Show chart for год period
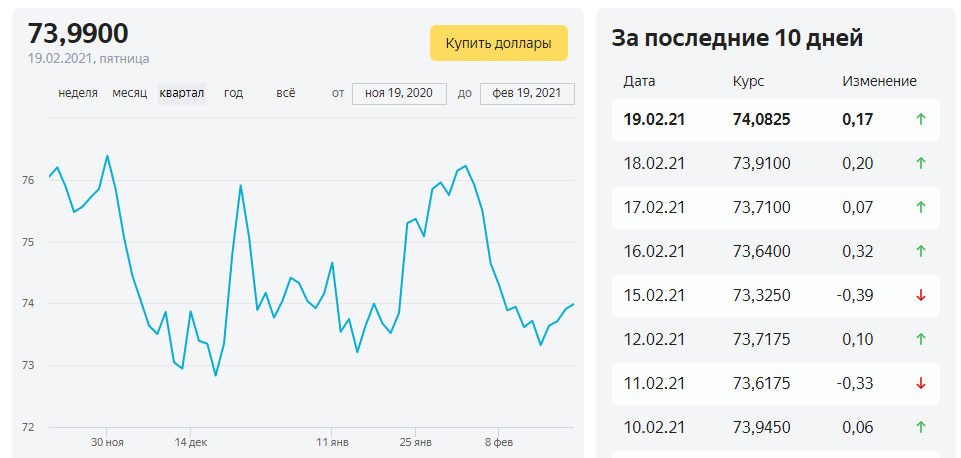Viewport: 961px width, 458px height. (x=233, y=93)
